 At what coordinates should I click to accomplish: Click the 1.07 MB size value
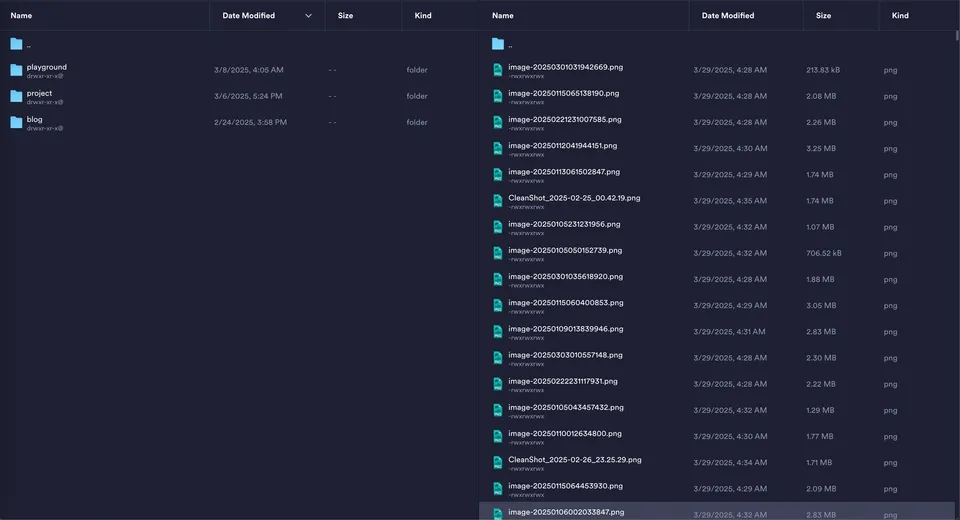[x=820, y=227]
